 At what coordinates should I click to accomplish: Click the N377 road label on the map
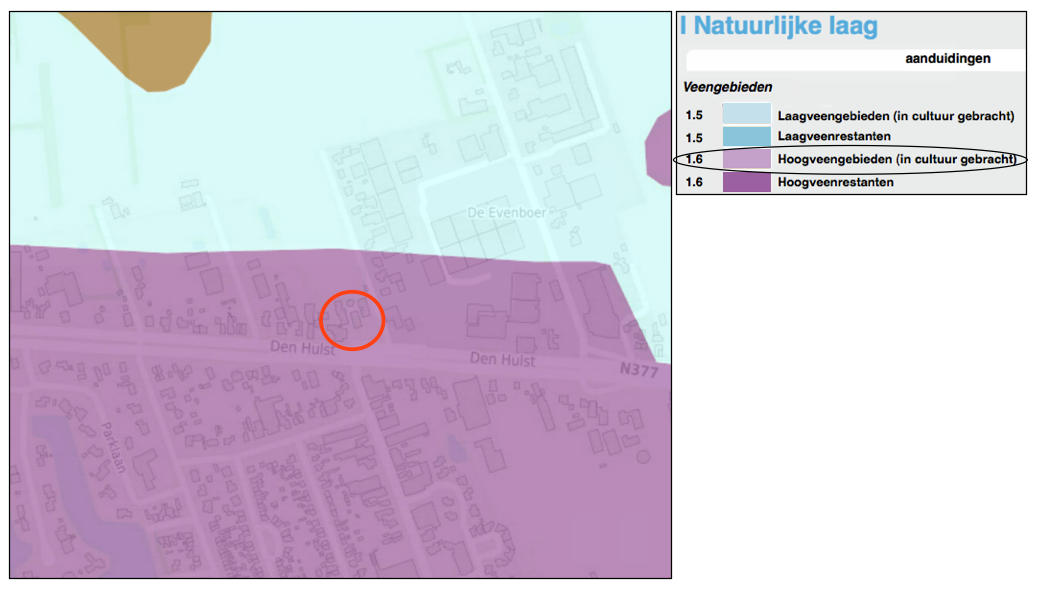click(x=637, y=370)
